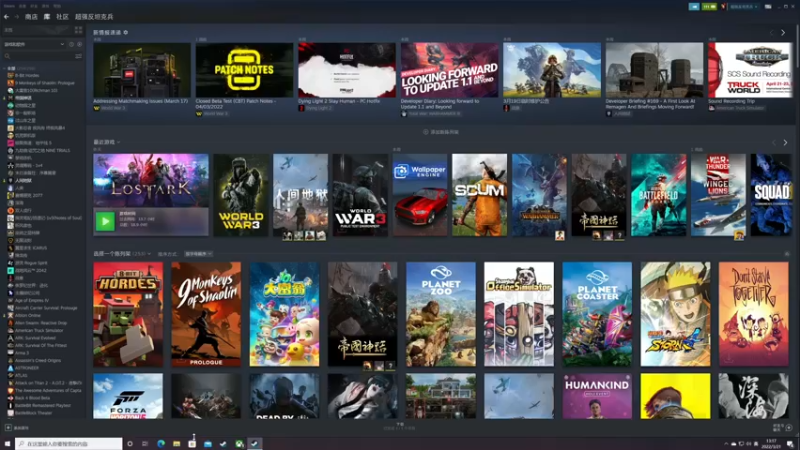The width and height of the screenshot is (800, 450).
Task: Open the 社区 (Community) tab
Action: (62, 17)
